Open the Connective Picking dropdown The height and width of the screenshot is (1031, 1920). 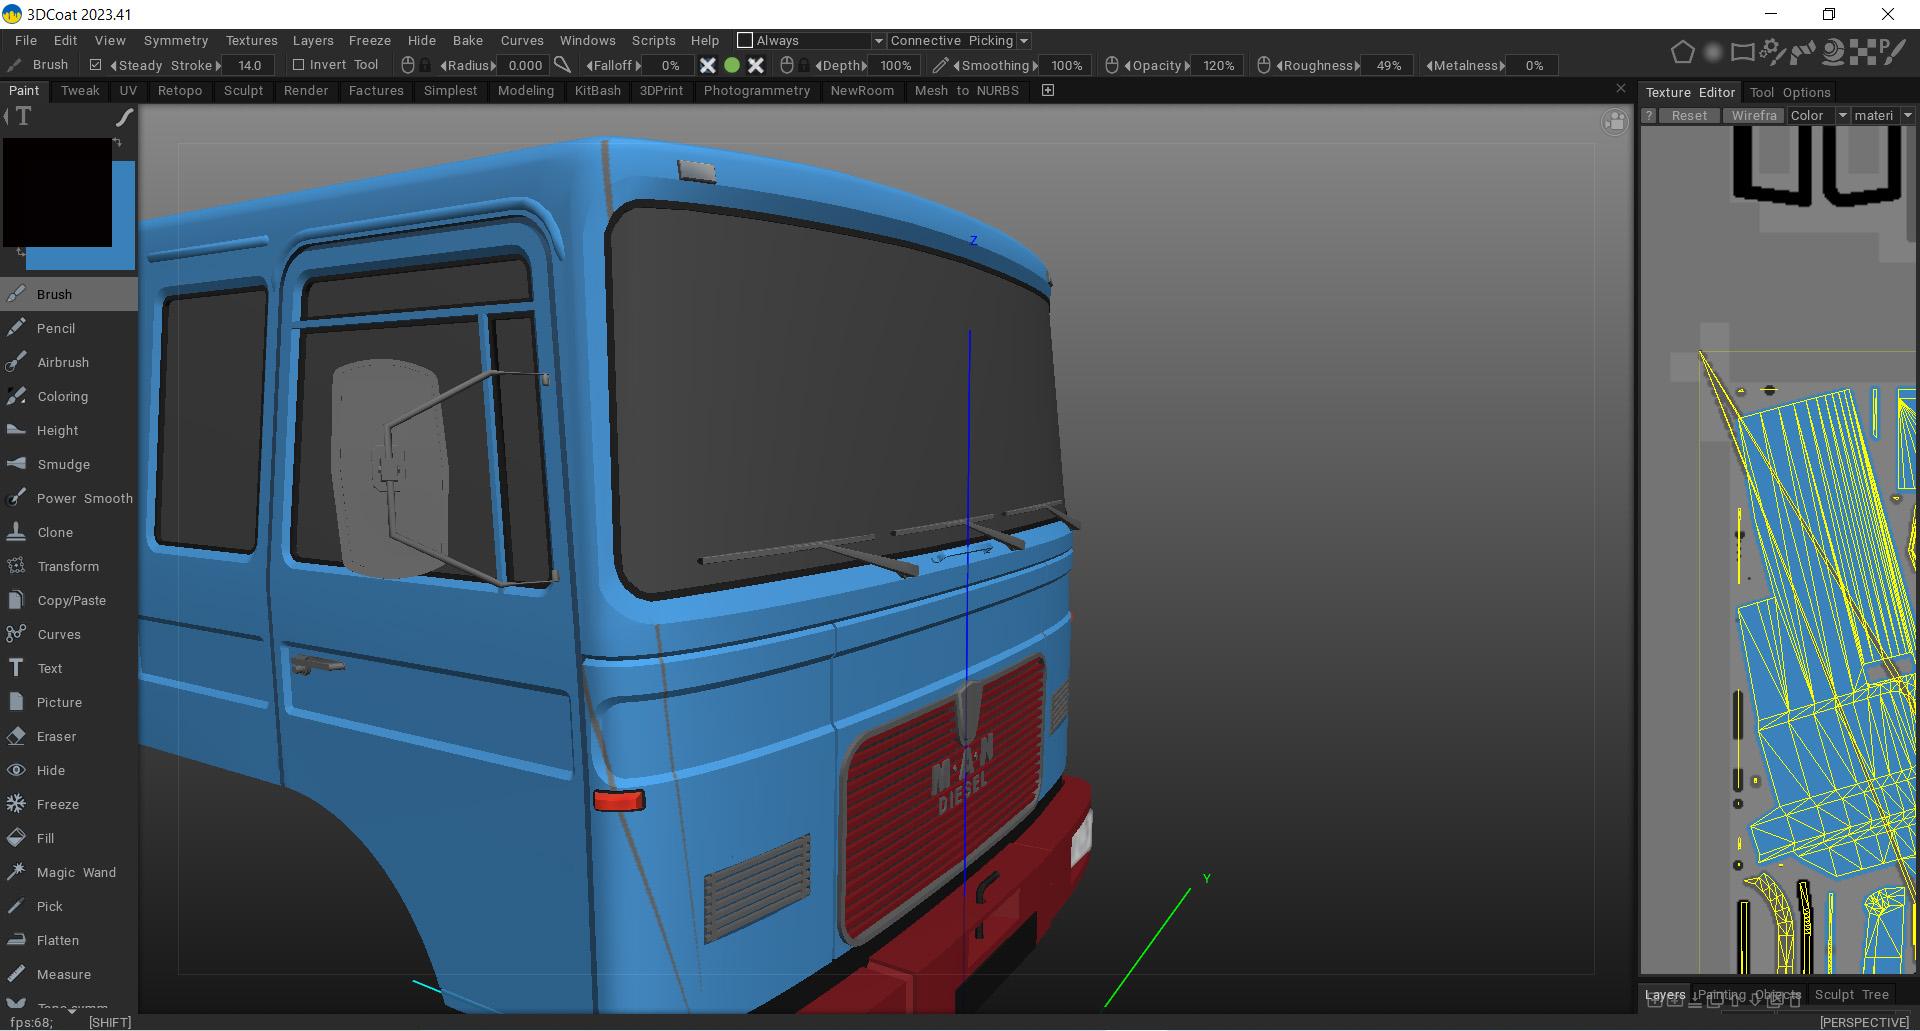1023,41
